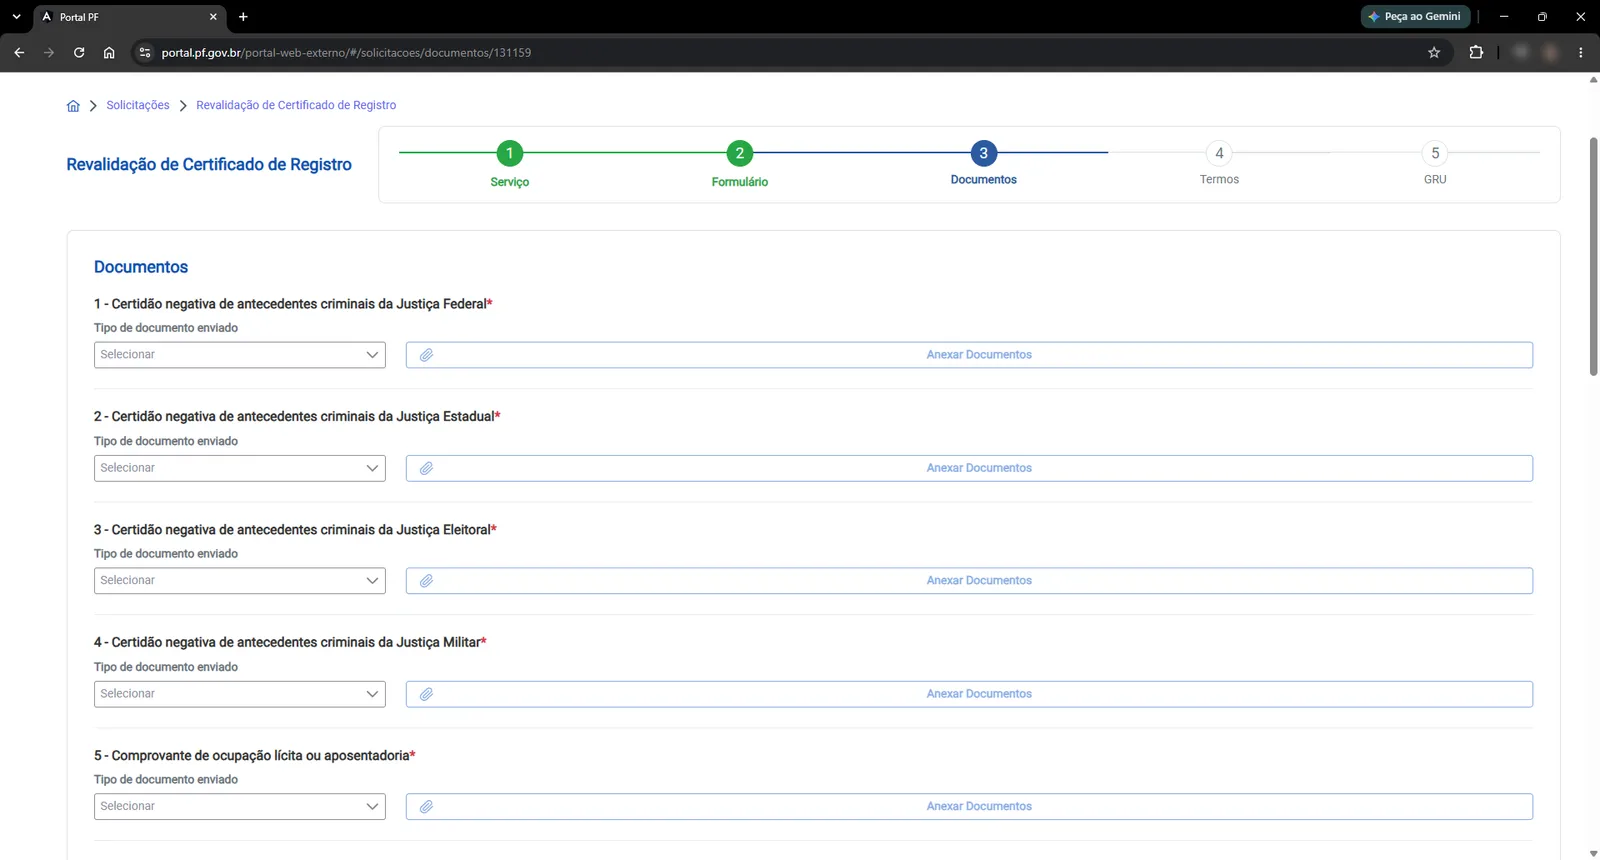Reload the page with the refresh icon

click(79, 53)
